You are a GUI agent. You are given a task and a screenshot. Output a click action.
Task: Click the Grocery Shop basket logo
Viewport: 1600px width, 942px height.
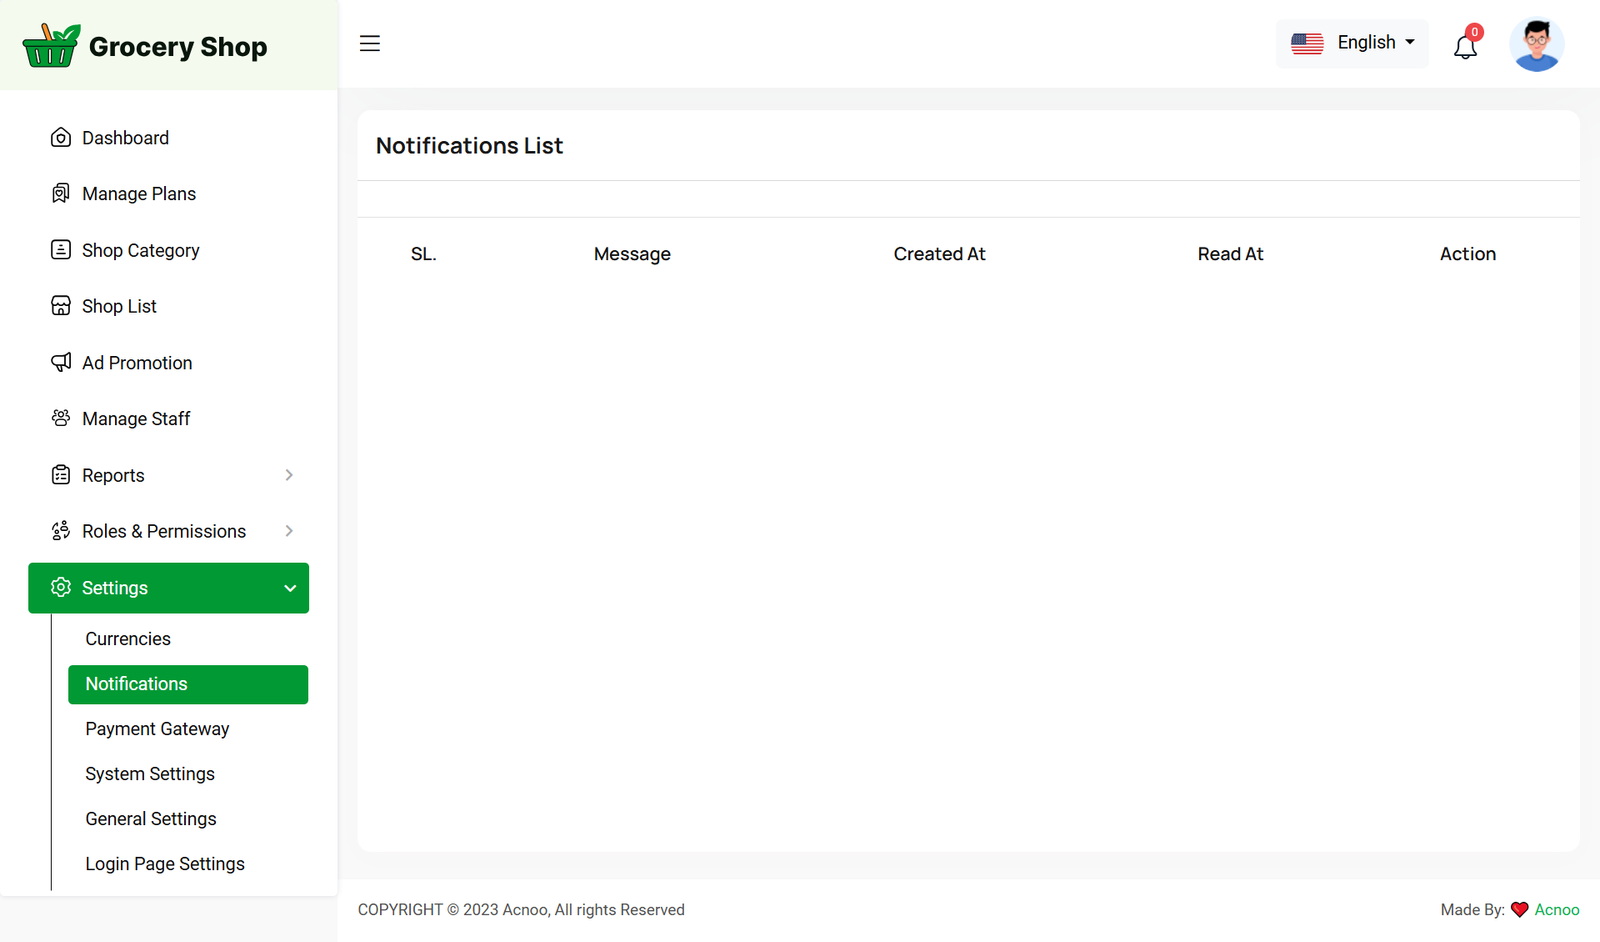(50, 46)
